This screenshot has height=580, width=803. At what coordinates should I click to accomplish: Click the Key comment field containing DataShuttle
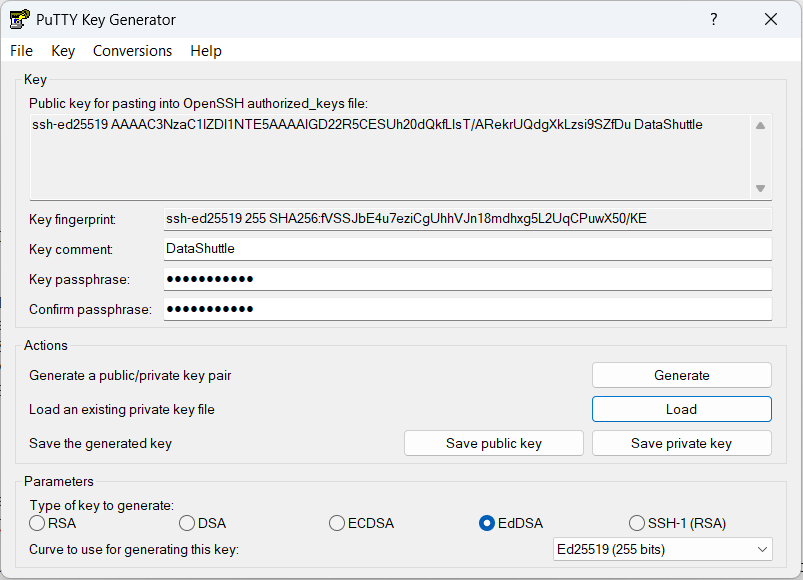click(468, 248)
